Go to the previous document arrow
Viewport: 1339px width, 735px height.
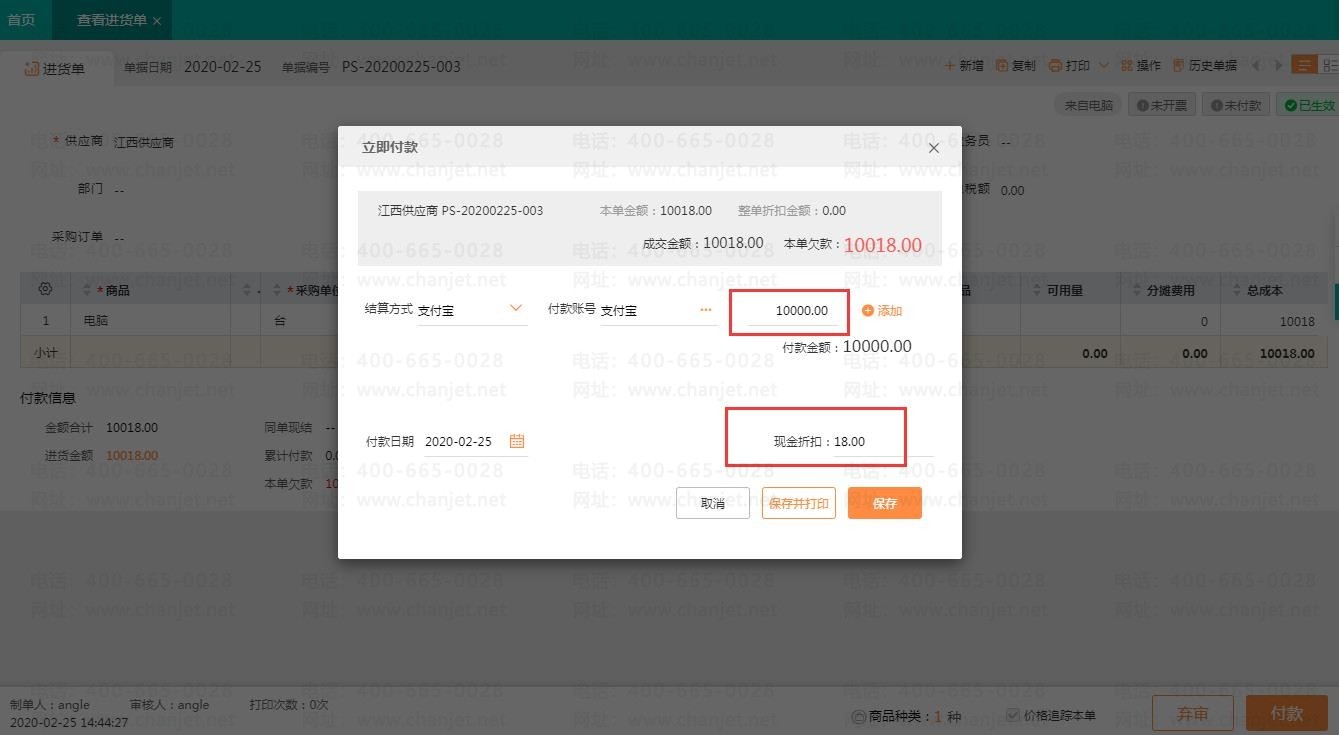pos(1257,66)
